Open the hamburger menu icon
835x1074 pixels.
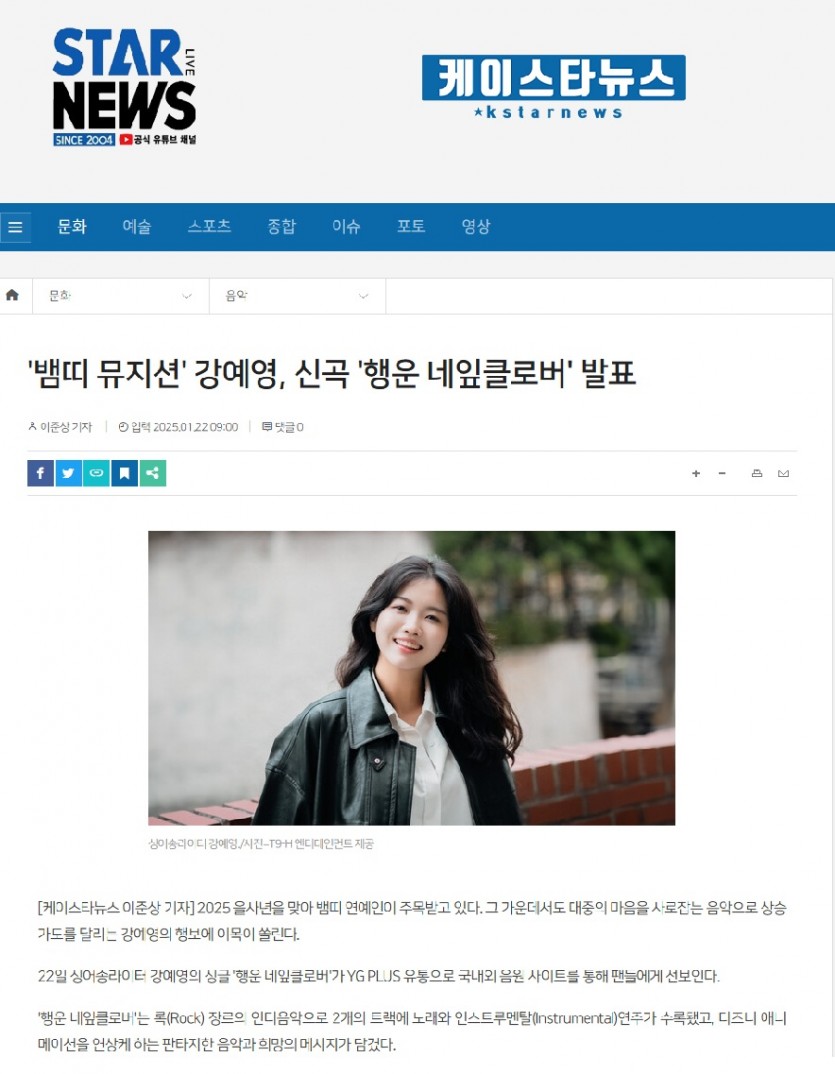(x=15, y=227)
